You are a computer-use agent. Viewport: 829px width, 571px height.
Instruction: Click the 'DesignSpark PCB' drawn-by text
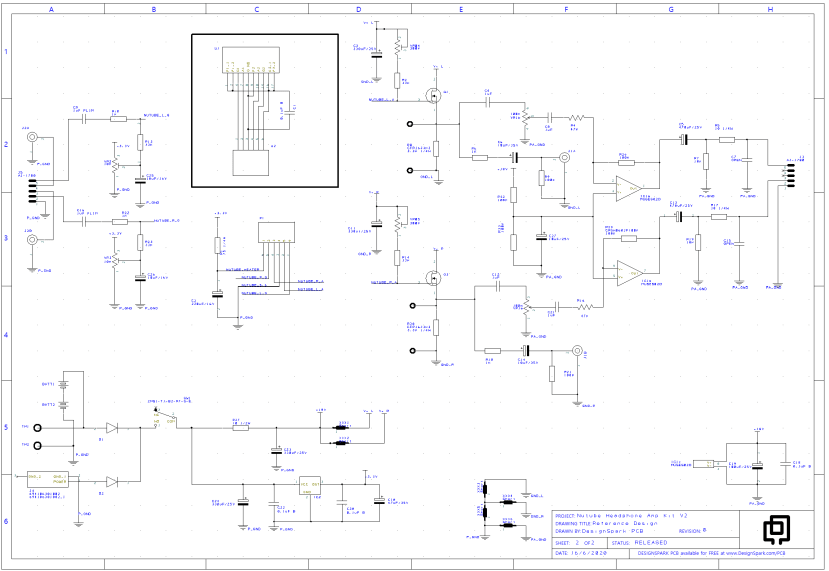tap(612, 531)
